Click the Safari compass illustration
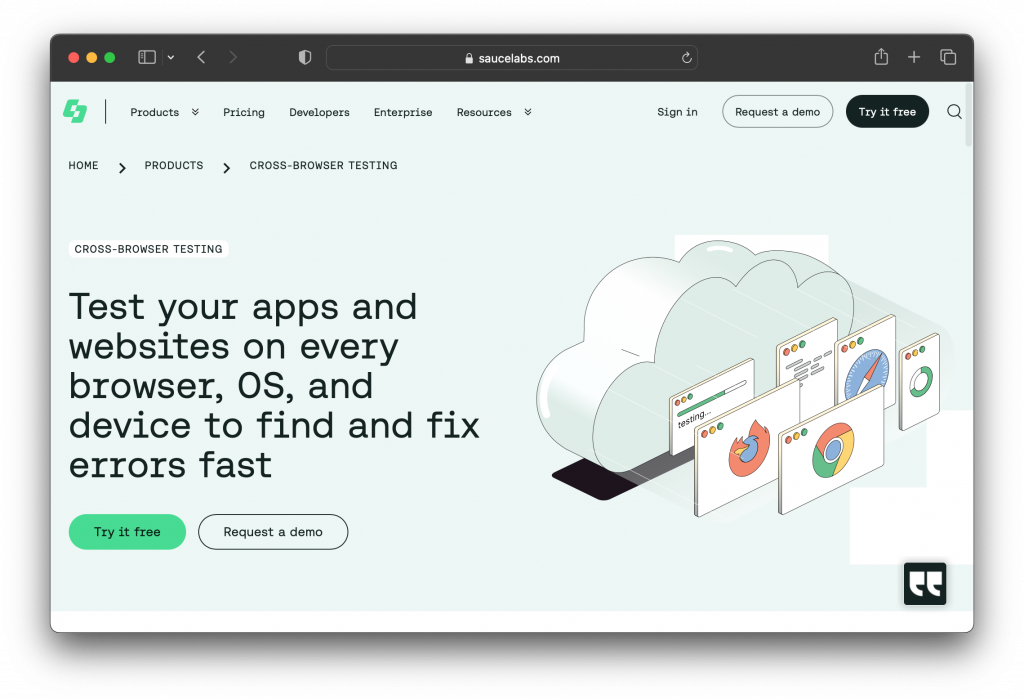The height and width of the screenshot is (699, 1024). [867, 374]
